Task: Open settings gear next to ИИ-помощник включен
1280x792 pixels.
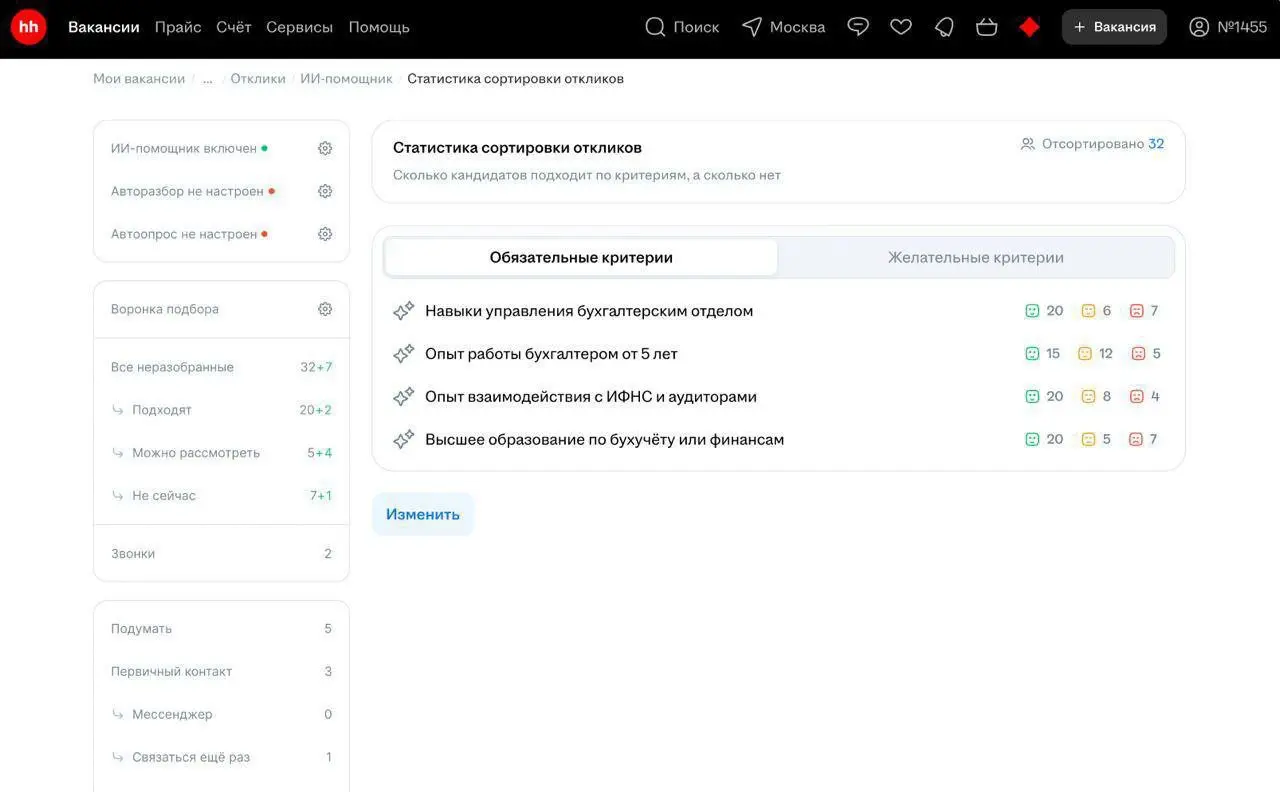Action: (x=324, y=147)
